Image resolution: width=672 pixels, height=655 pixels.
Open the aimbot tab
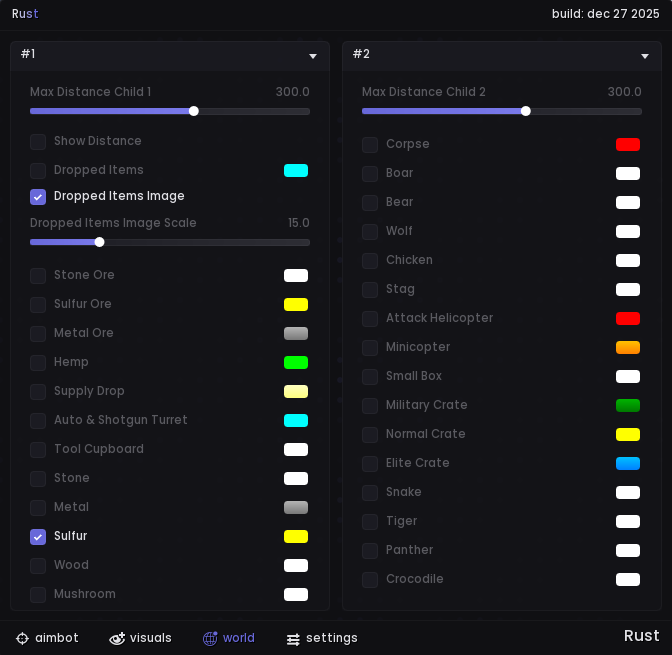pos(47,638)
